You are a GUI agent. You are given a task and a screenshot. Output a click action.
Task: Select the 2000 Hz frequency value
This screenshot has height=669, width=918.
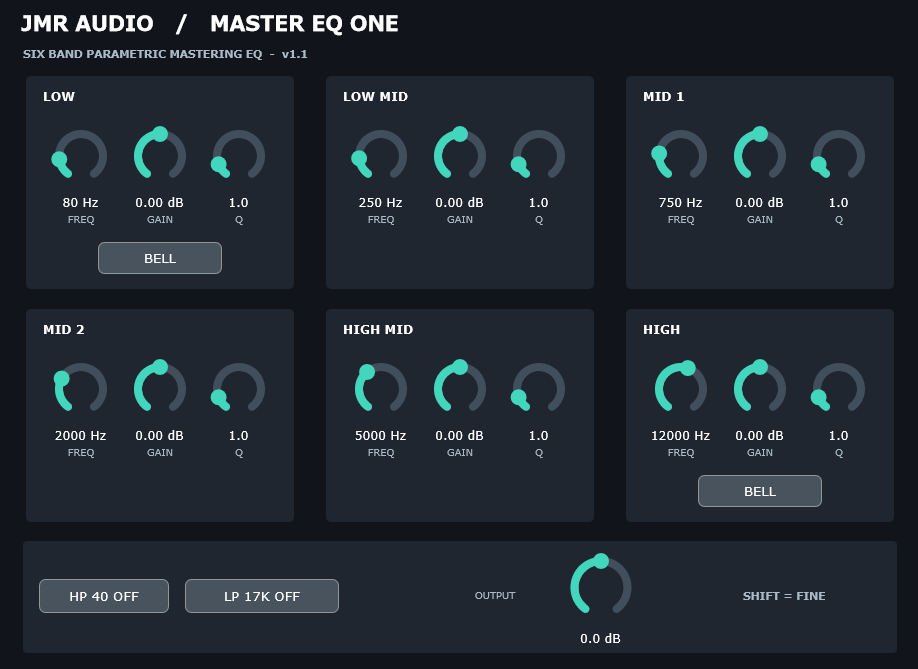(81, 435)
